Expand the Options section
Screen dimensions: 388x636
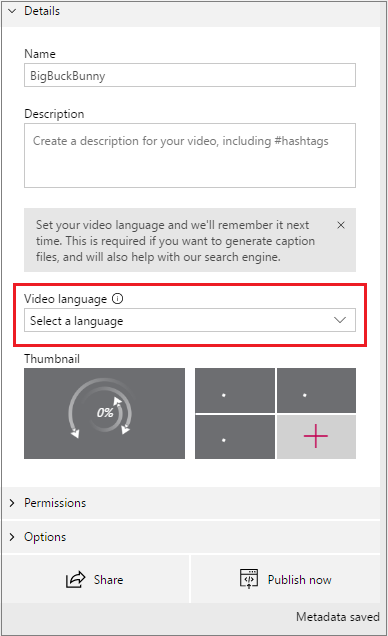[191, 537]
